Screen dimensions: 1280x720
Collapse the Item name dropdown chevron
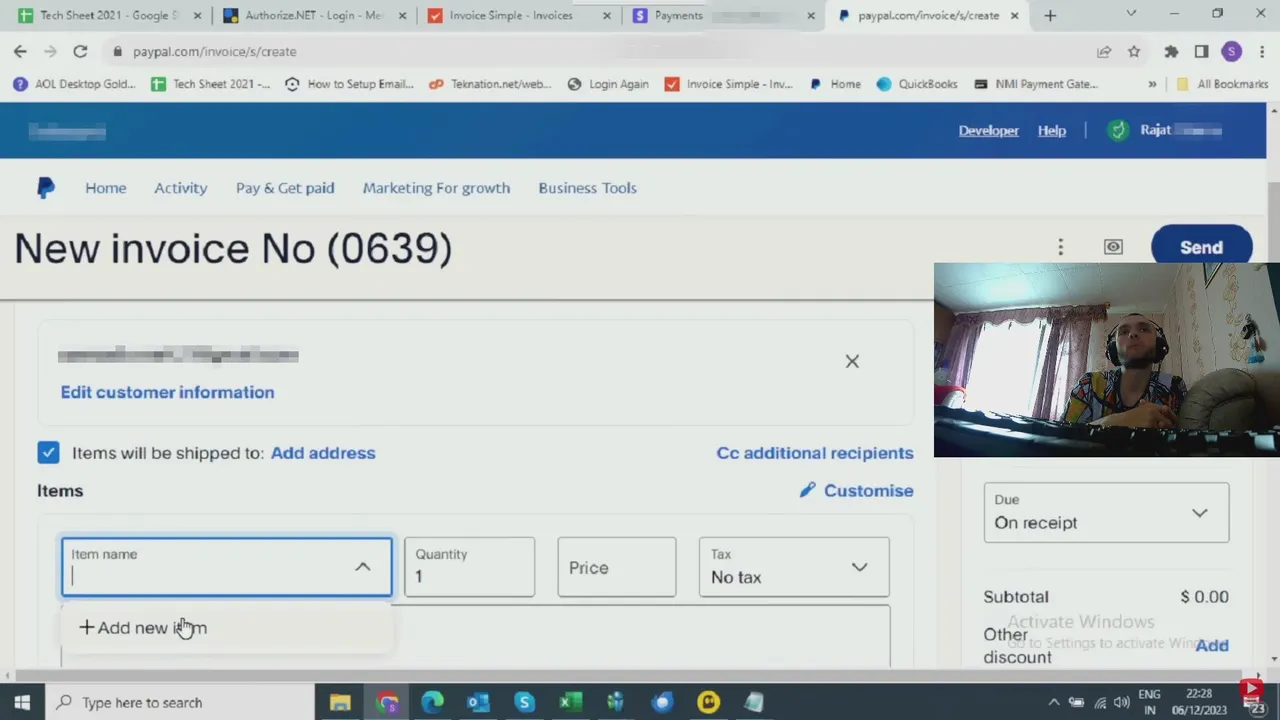362,567
